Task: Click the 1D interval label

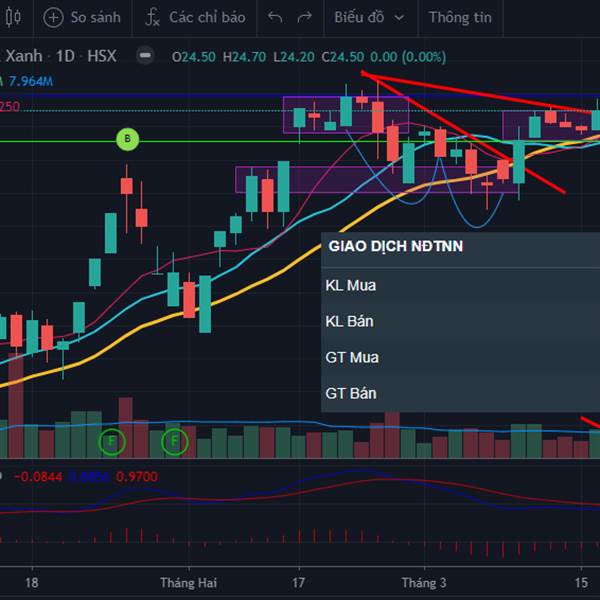Action: pyautogui.click(x=65, y=56)
